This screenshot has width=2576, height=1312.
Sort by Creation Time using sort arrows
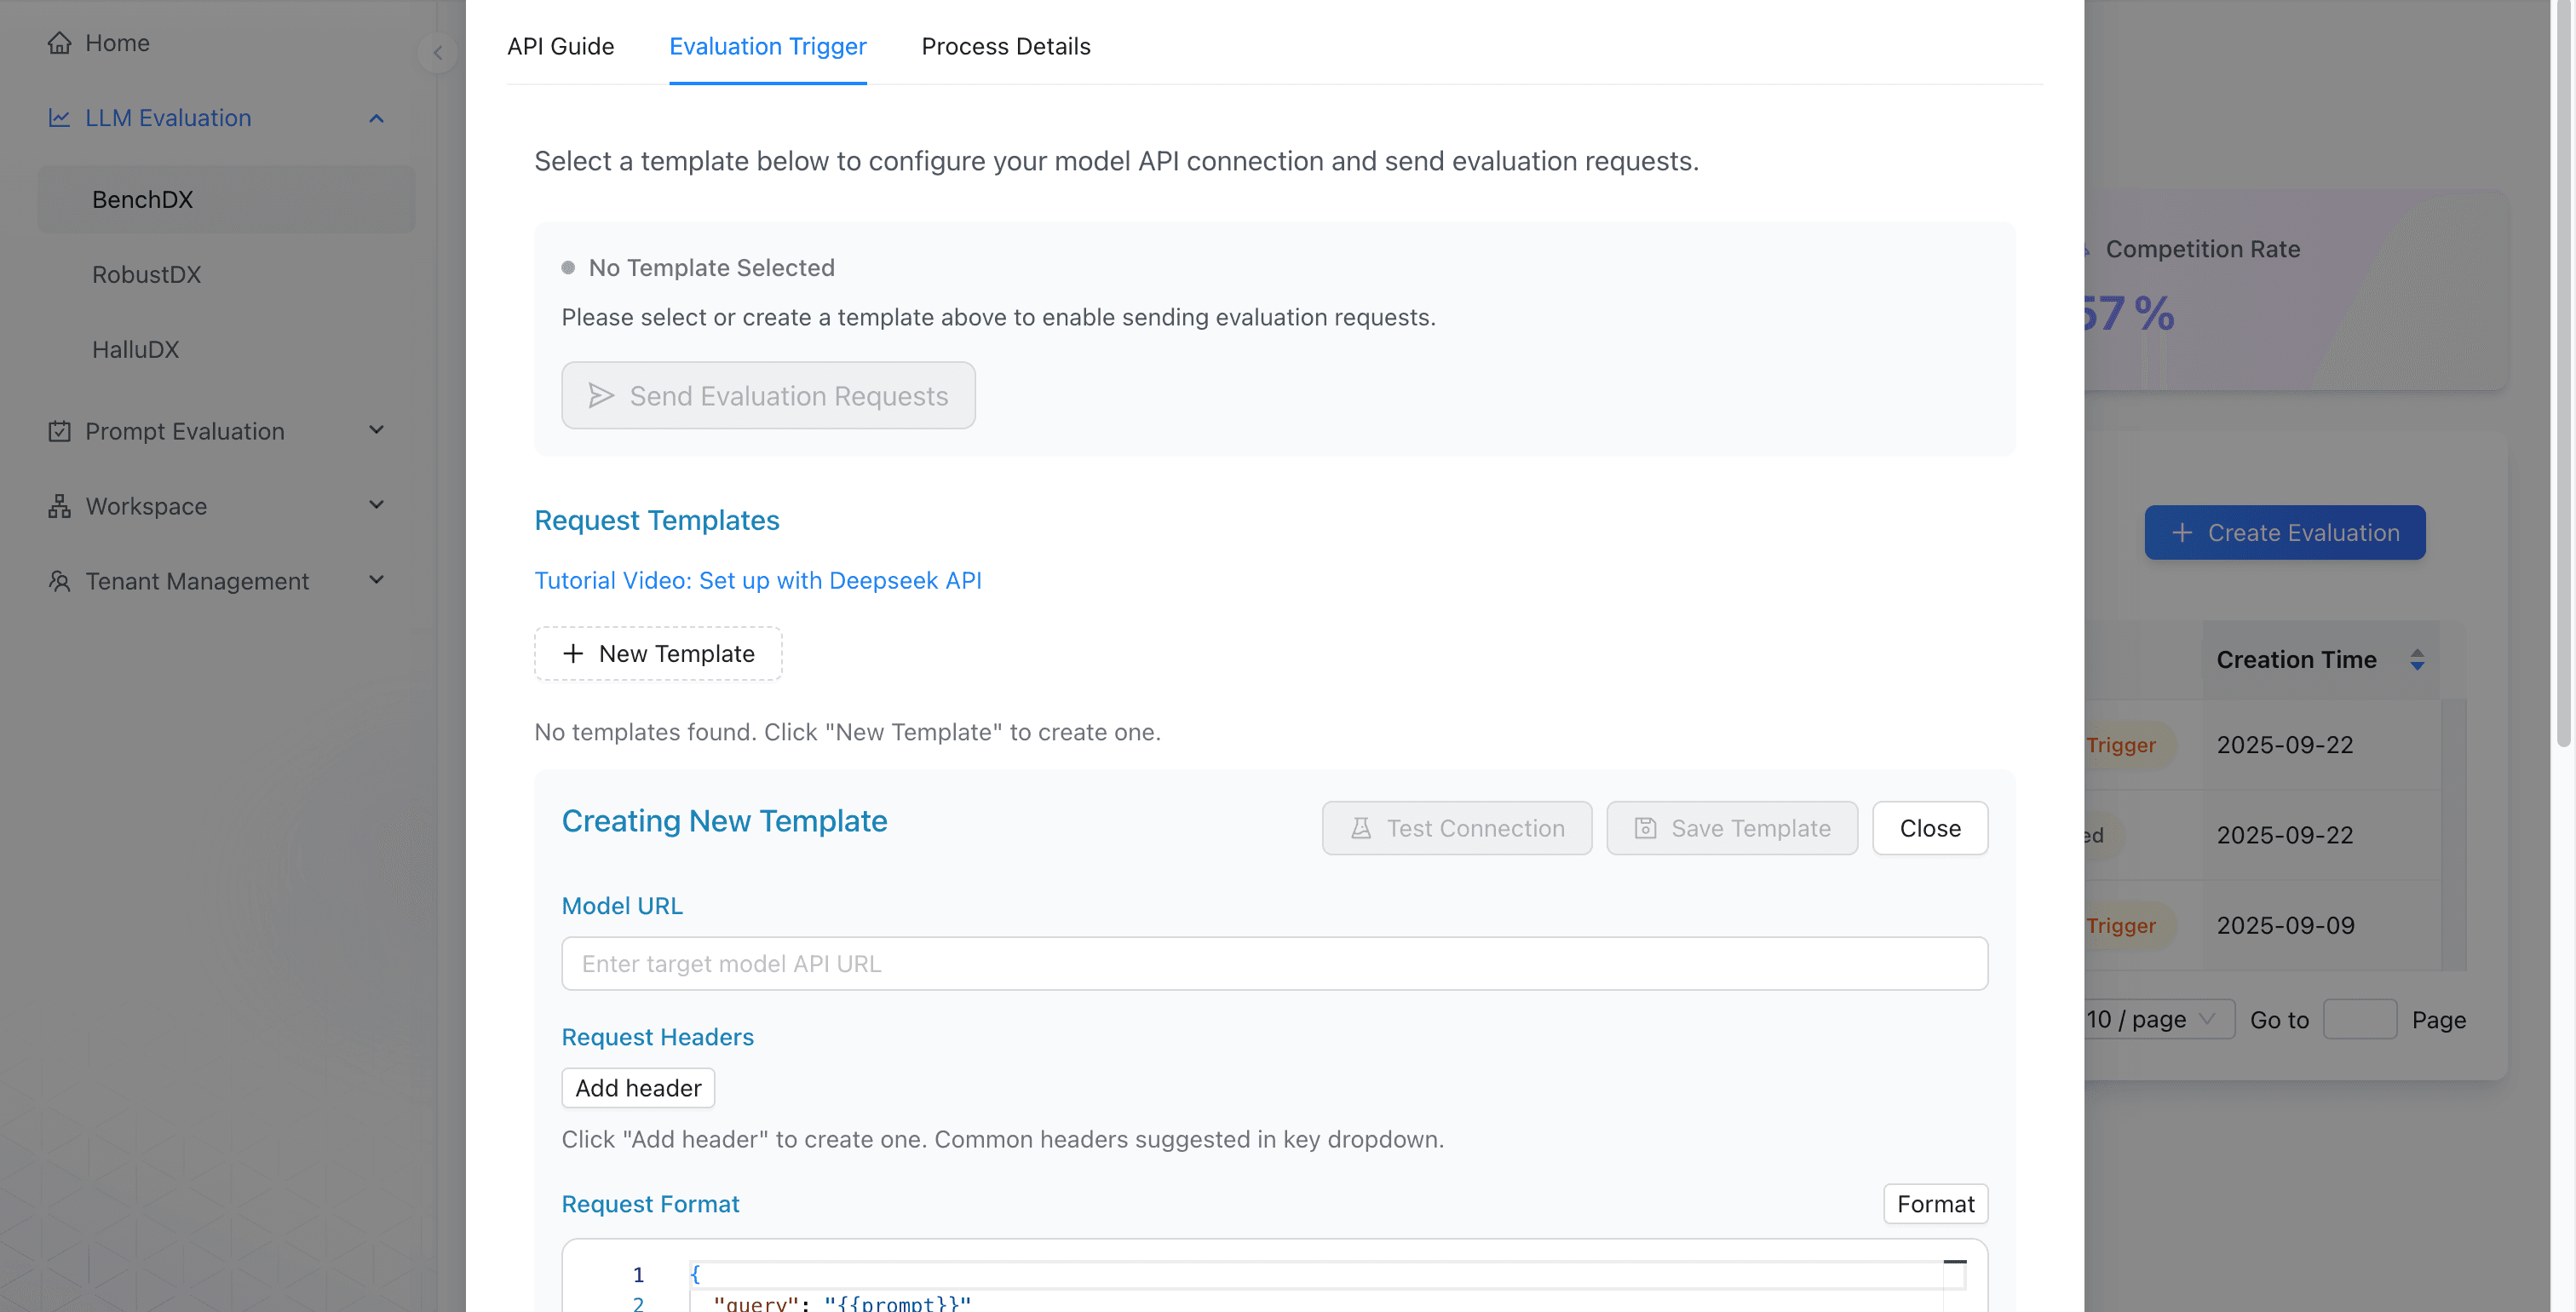(x=2417, y=660)
